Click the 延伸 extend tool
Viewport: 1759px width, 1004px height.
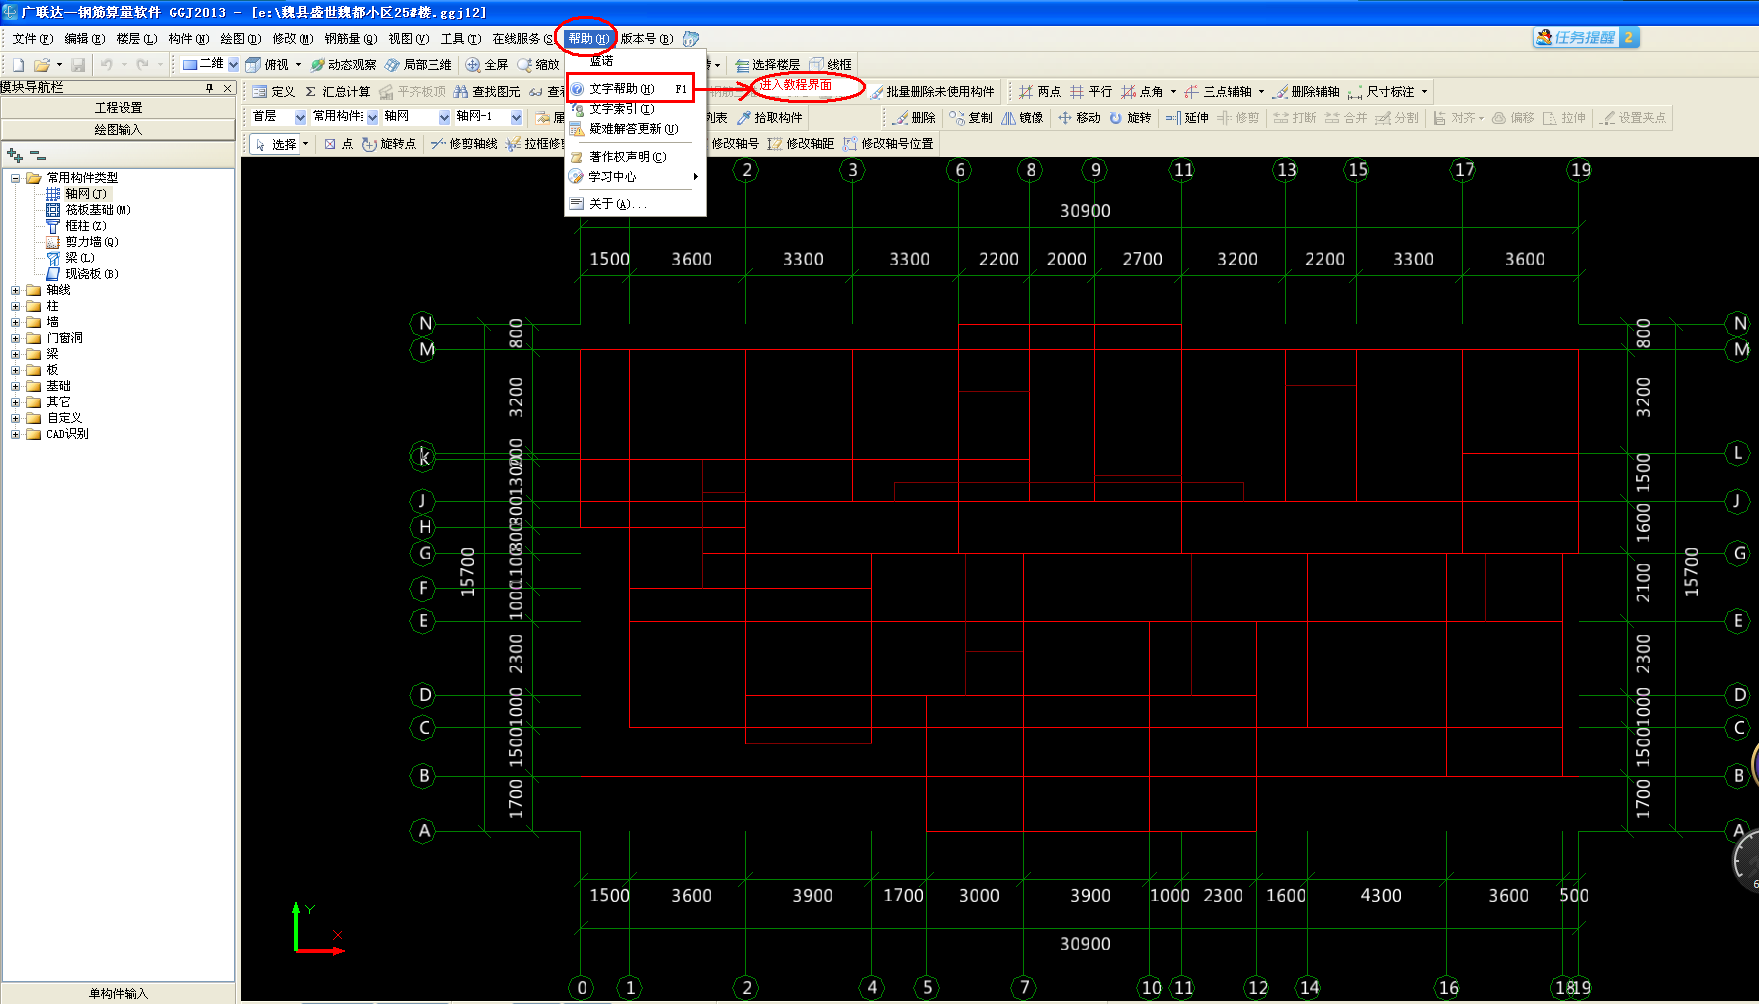click(x=1187, y=118)
